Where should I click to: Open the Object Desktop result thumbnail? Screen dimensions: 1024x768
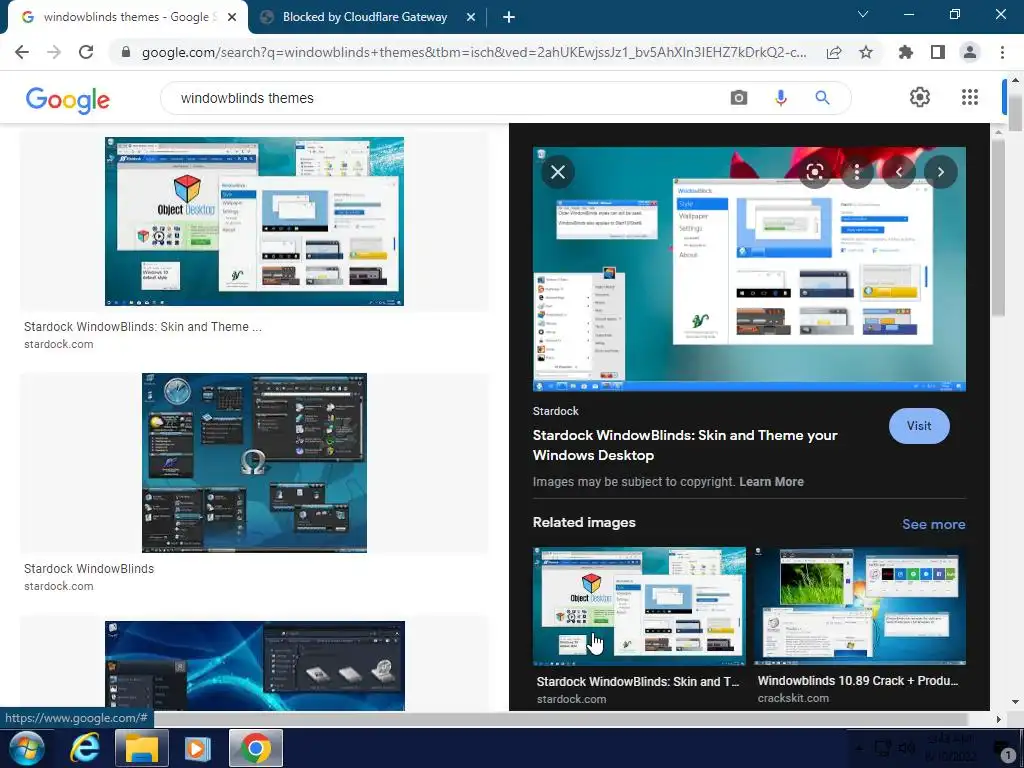pyautogui.click(x=254, y=221)
